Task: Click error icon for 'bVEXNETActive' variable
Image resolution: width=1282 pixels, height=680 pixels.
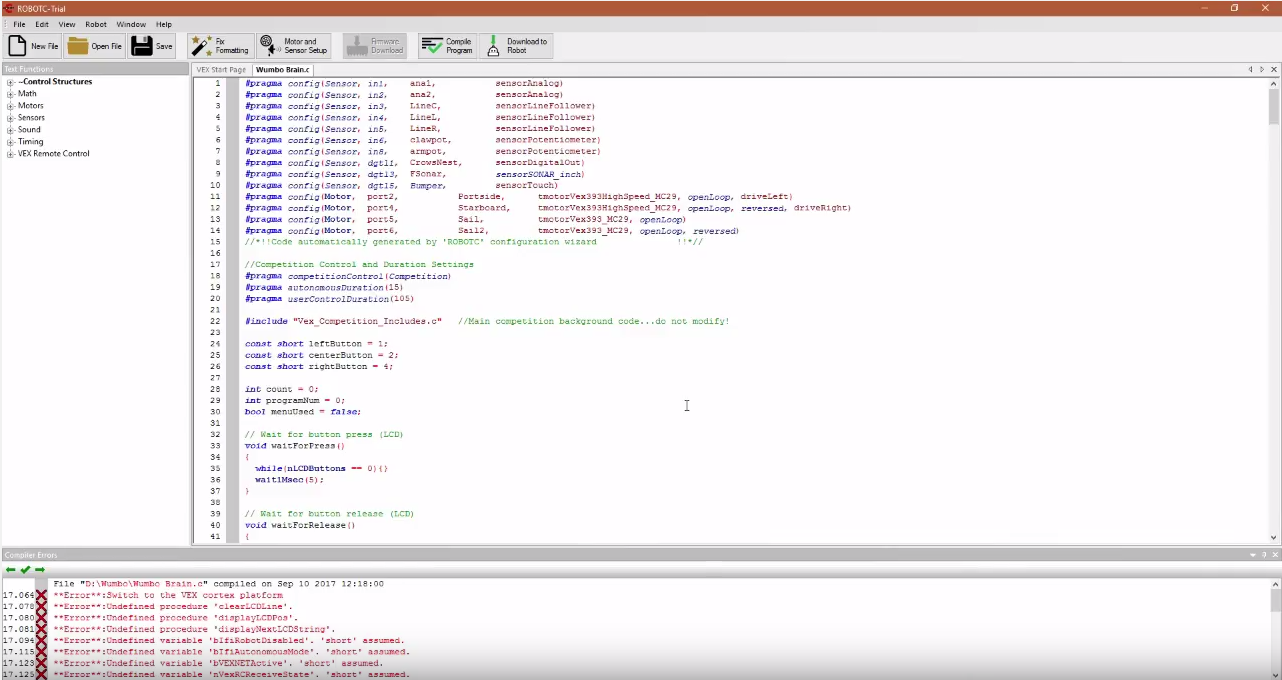Action: pos(42,663)
